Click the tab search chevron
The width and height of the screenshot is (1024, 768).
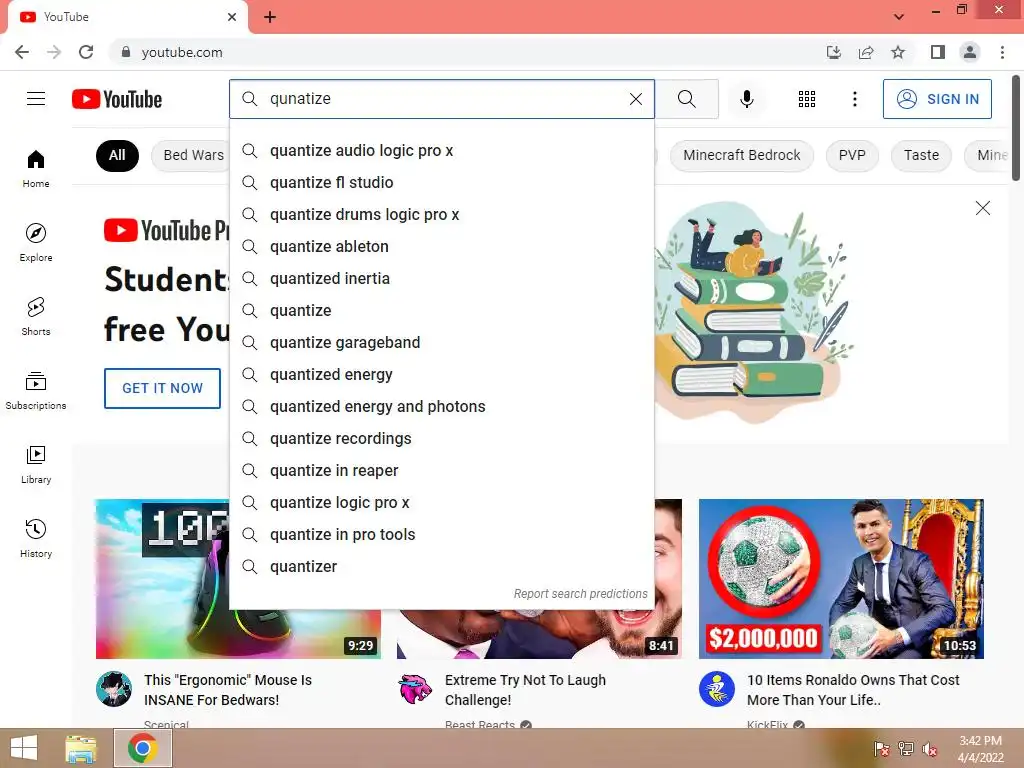point(899,17)
